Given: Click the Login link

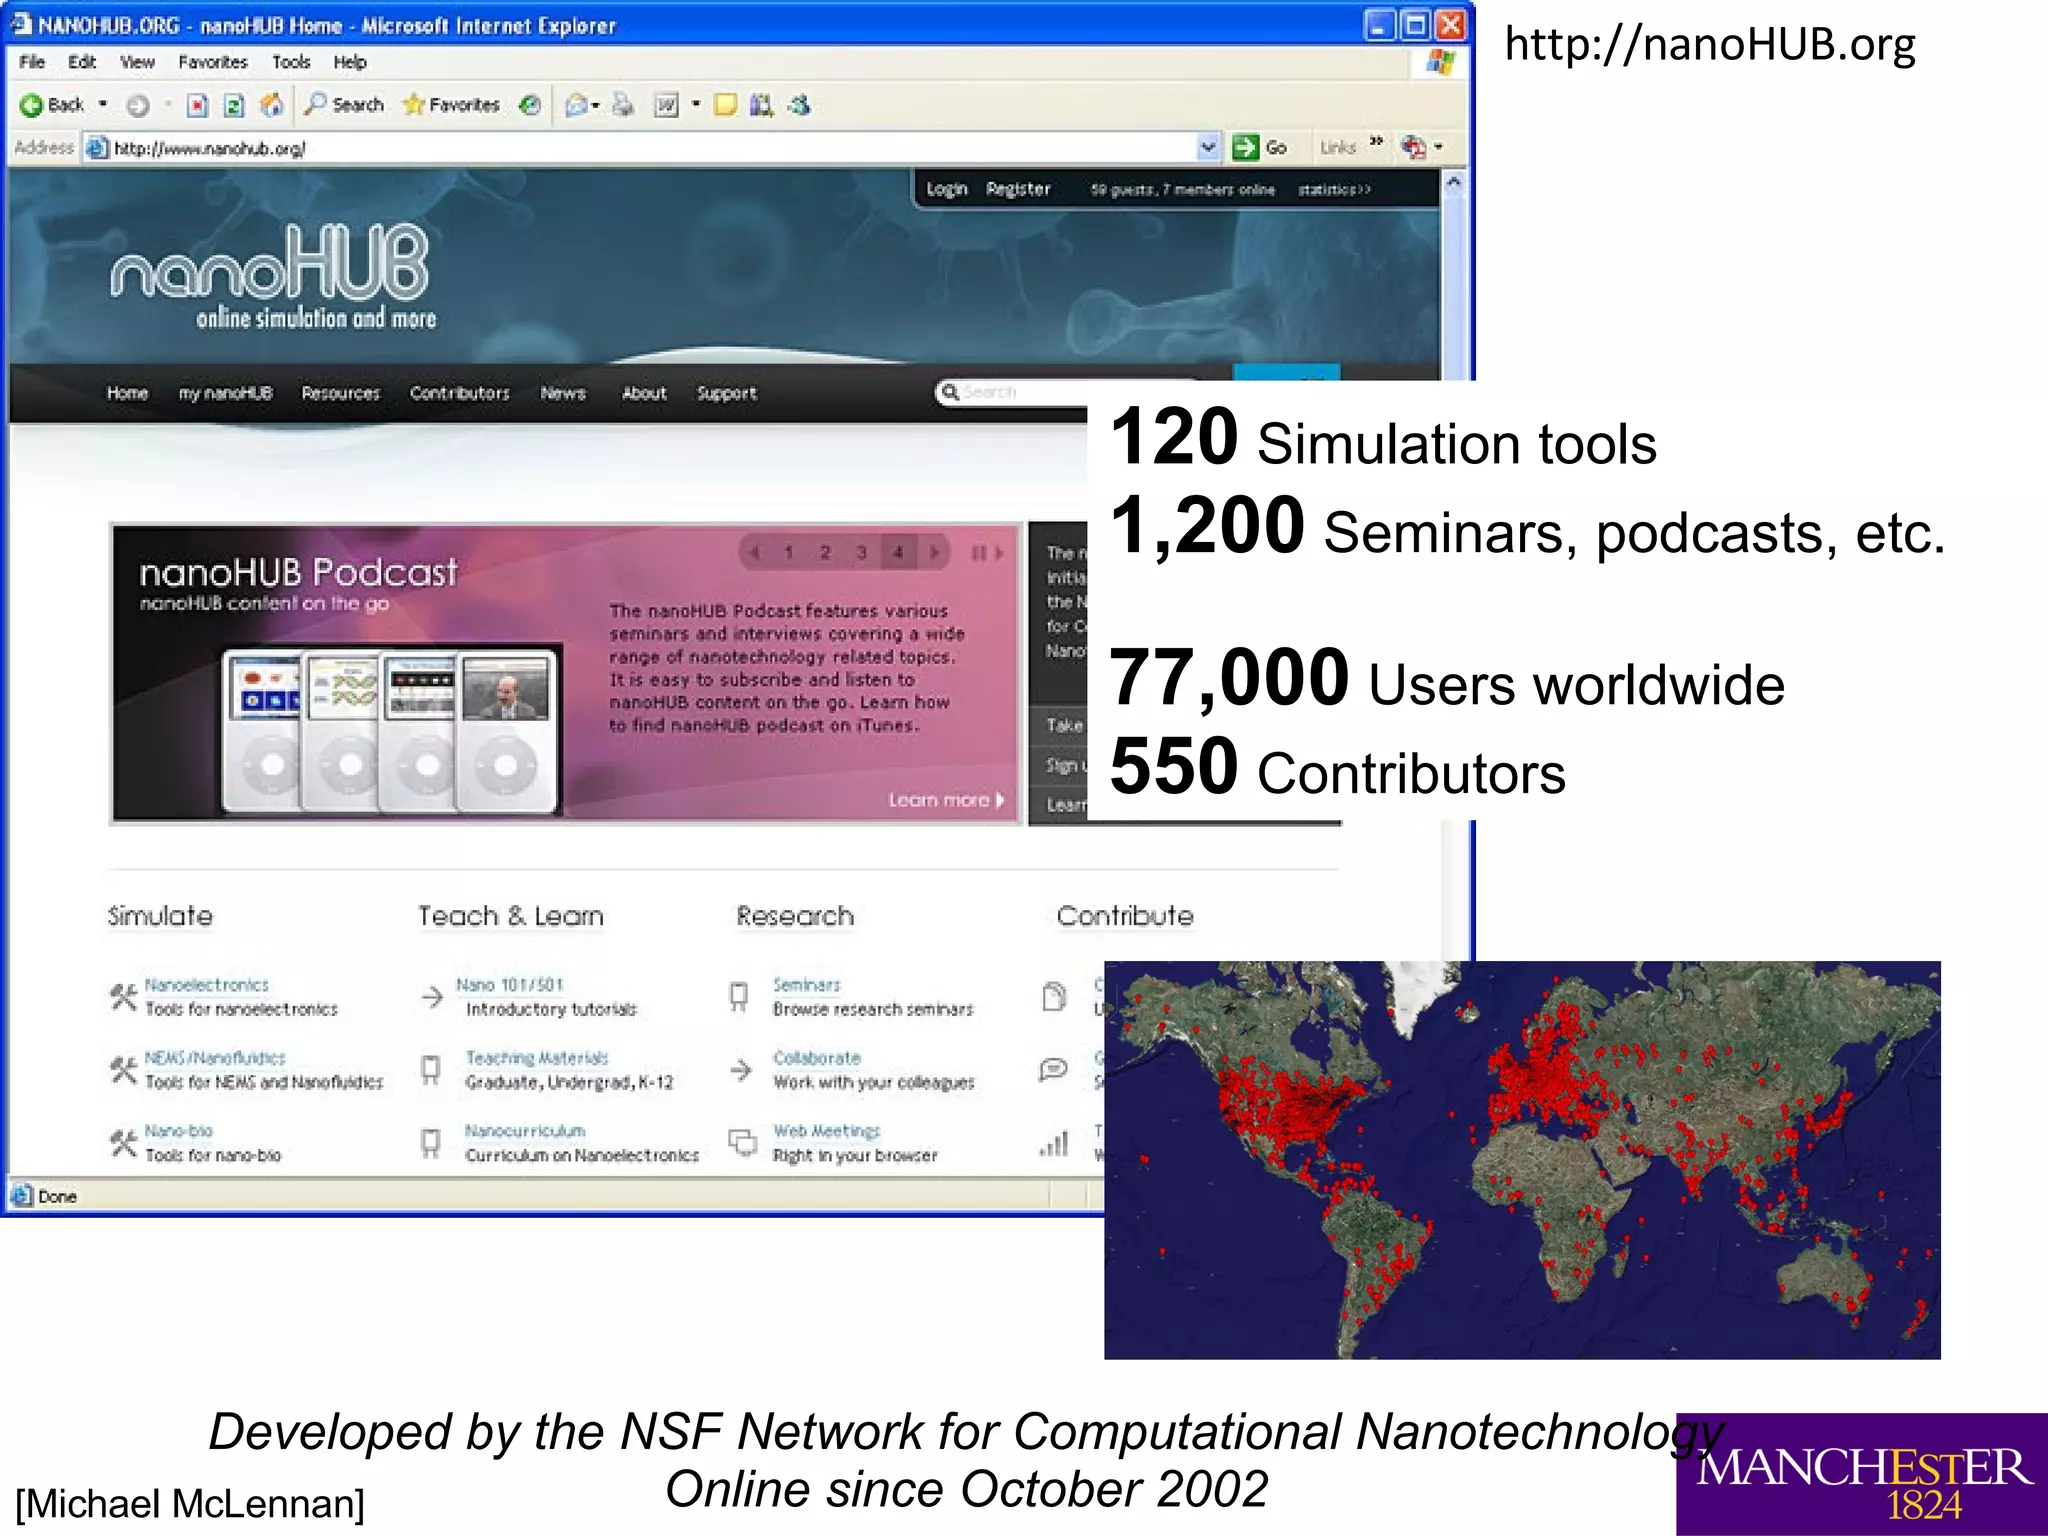Looking at the screenshot, I should click(x=947, y=189).
